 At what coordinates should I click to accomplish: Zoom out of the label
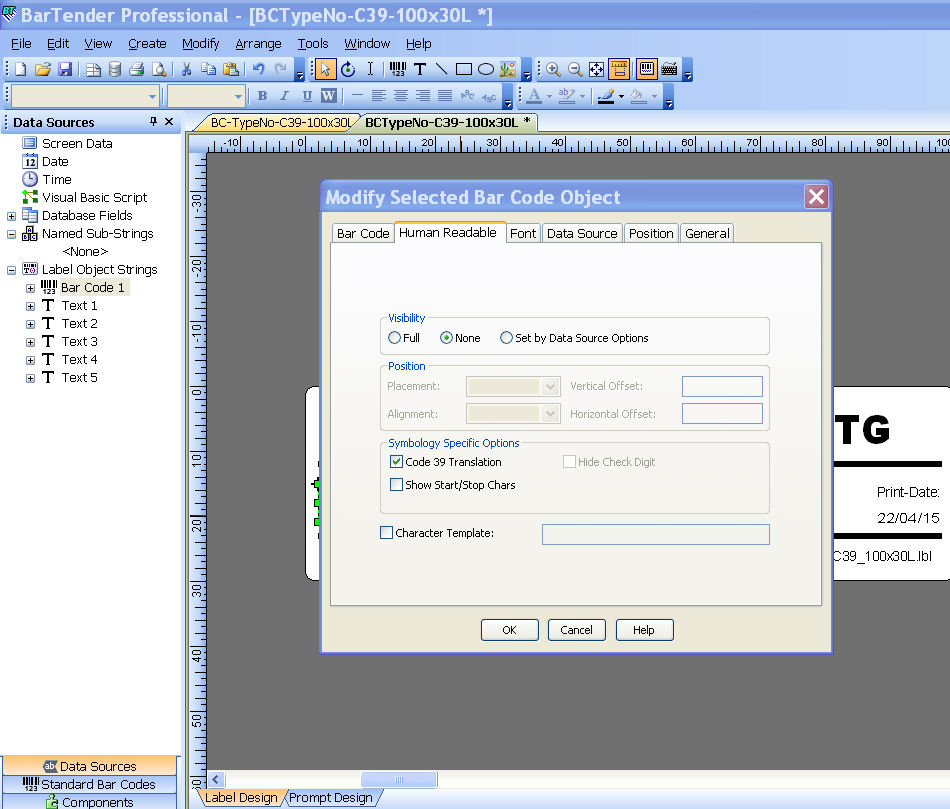(x=575, y=69)
